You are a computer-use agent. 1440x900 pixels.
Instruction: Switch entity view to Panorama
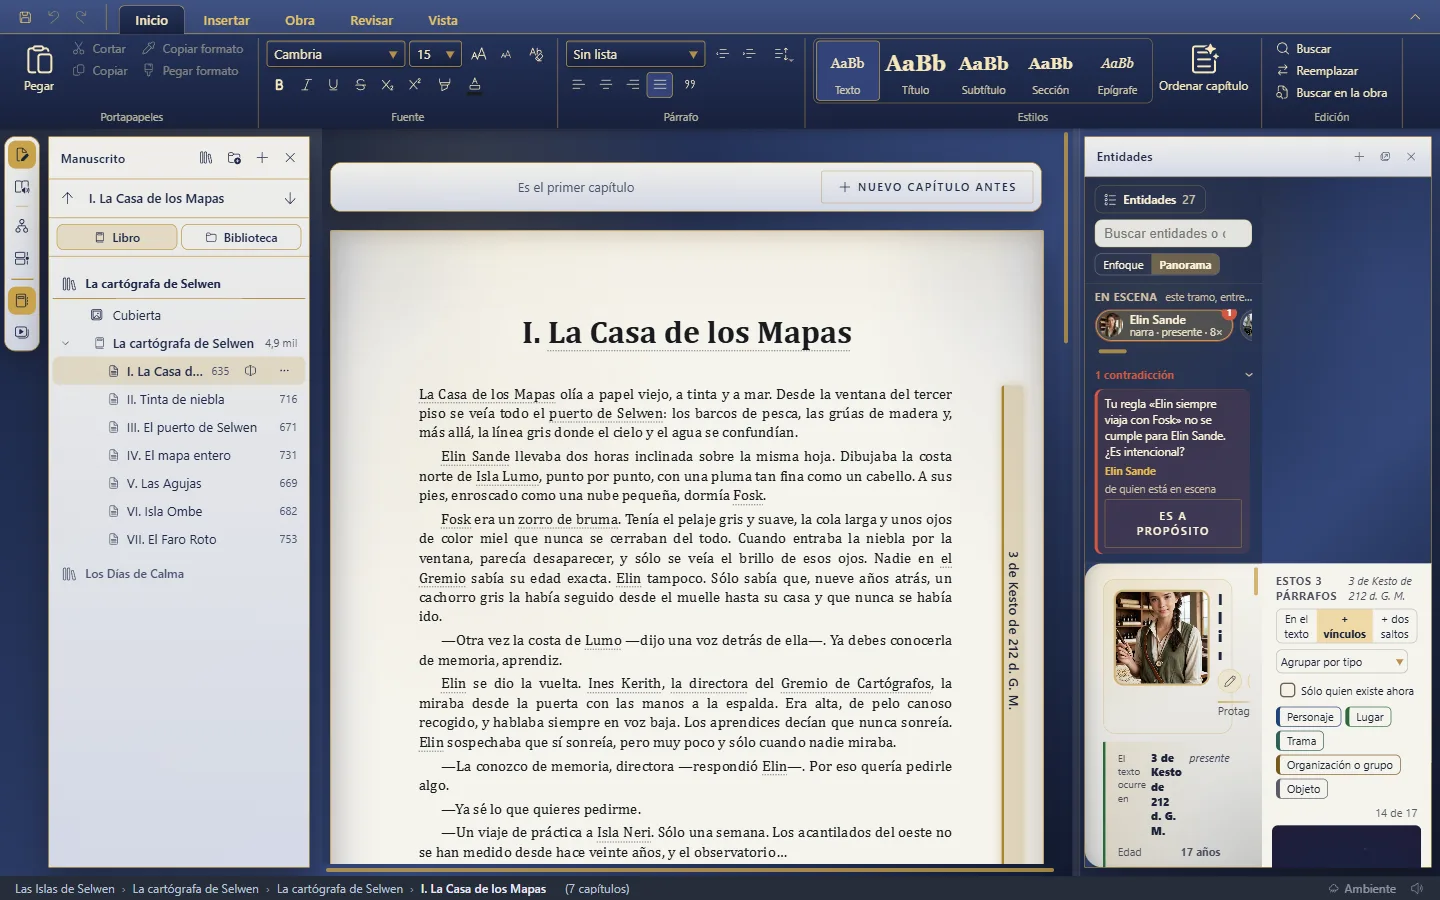(x=1185, y=265)
